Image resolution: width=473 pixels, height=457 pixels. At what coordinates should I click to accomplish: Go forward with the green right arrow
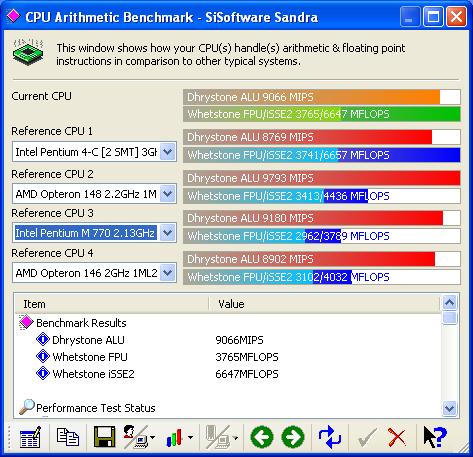click(x=293, y=437)
